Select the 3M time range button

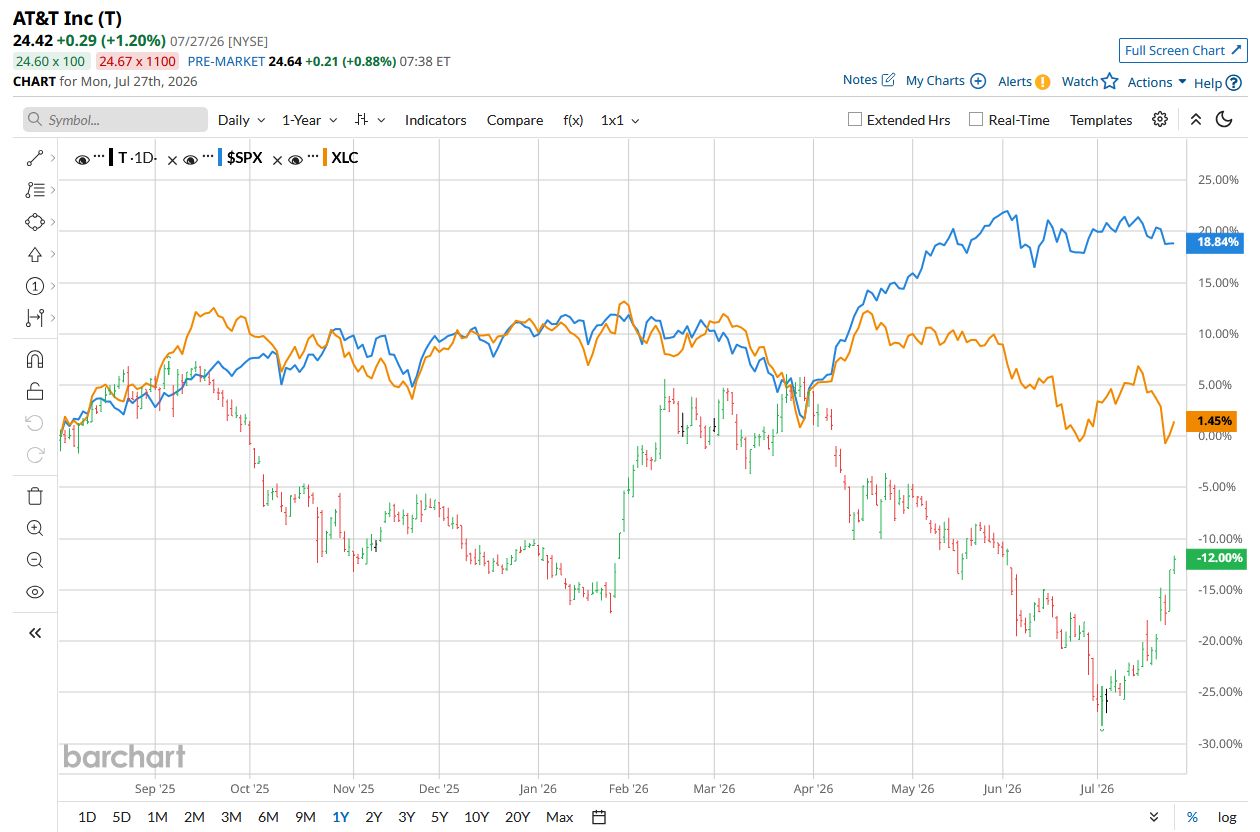[231, 817]
